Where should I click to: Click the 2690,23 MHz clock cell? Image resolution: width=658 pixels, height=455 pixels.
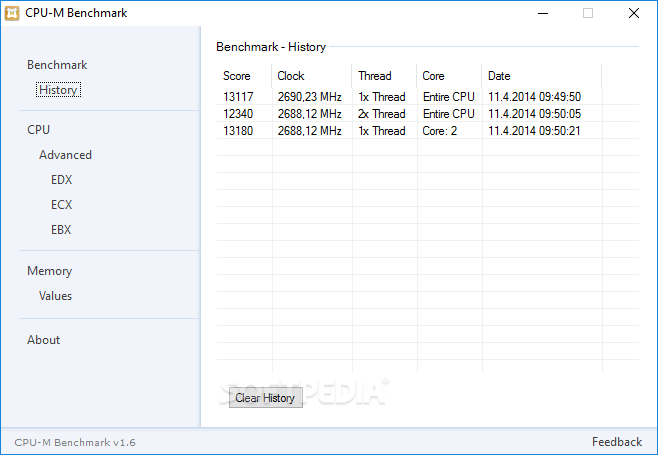(x=309, y=97)
